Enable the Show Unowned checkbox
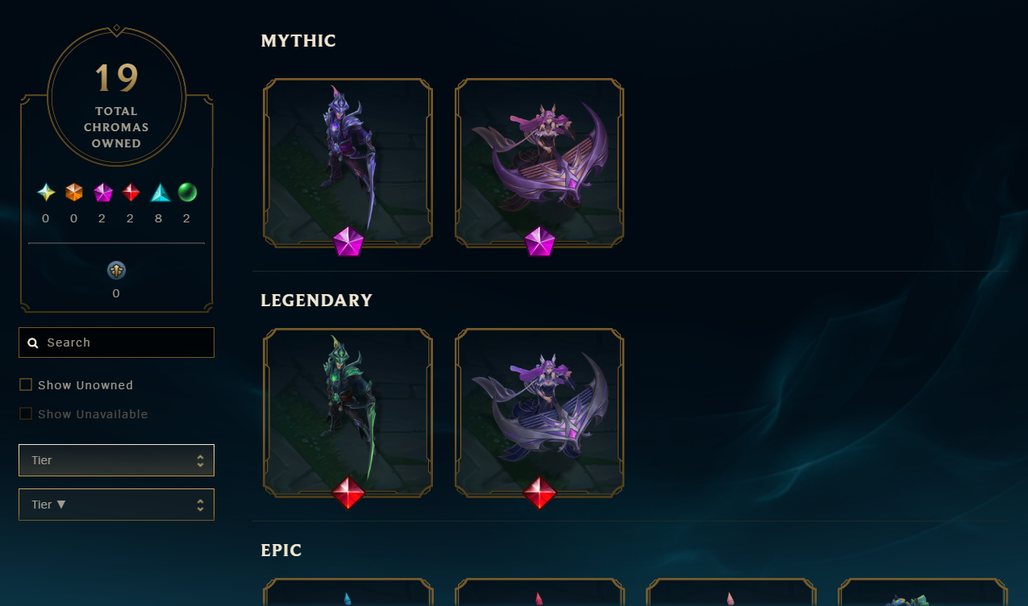The height and width of the screenshot is (606, 1028). (26, 385)
